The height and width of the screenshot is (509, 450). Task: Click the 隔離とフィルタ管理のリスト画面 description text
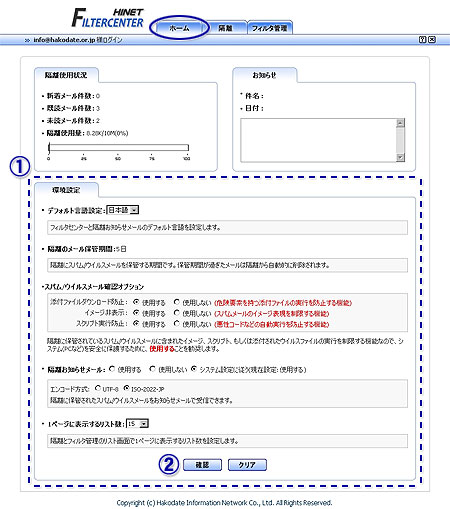tap(144, 441)
